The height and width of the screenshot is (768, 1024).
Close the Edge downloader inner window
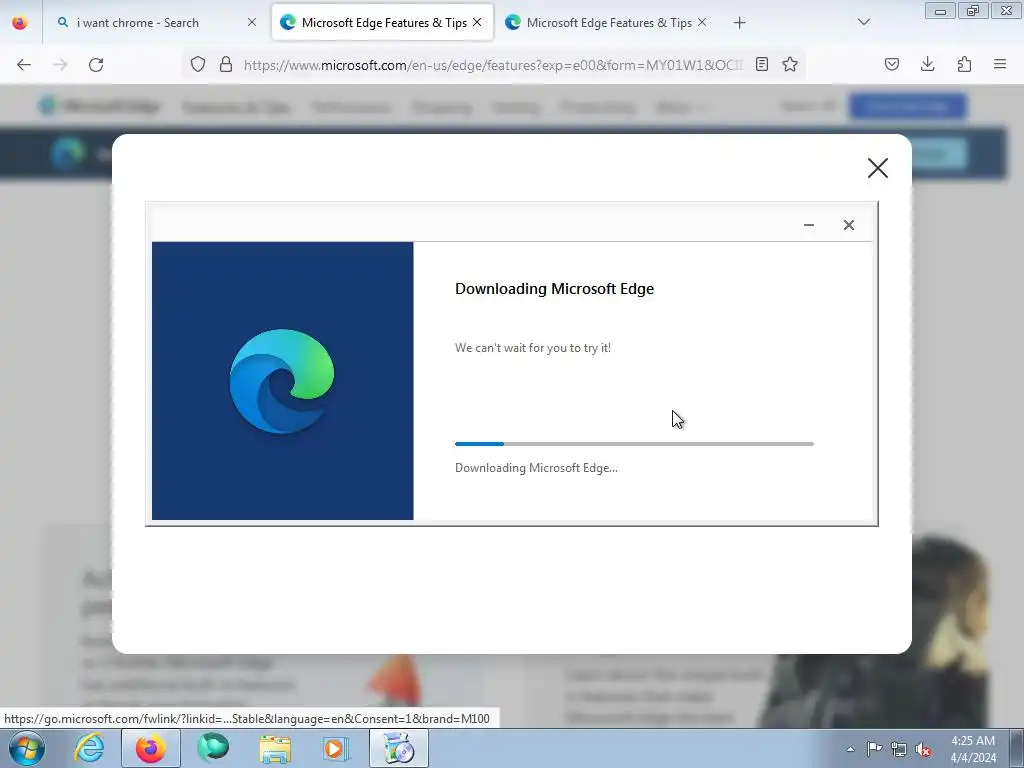pyautogui.click(x=848, y=225)
